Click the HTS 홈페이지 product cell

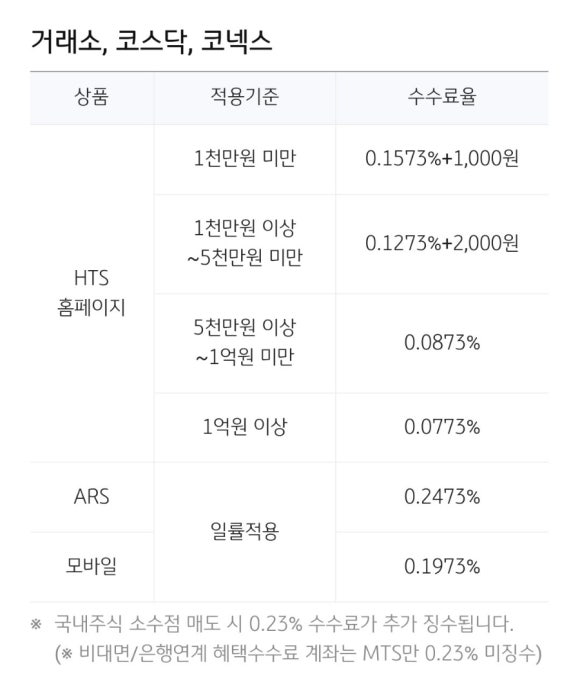[x=91, y=293]
